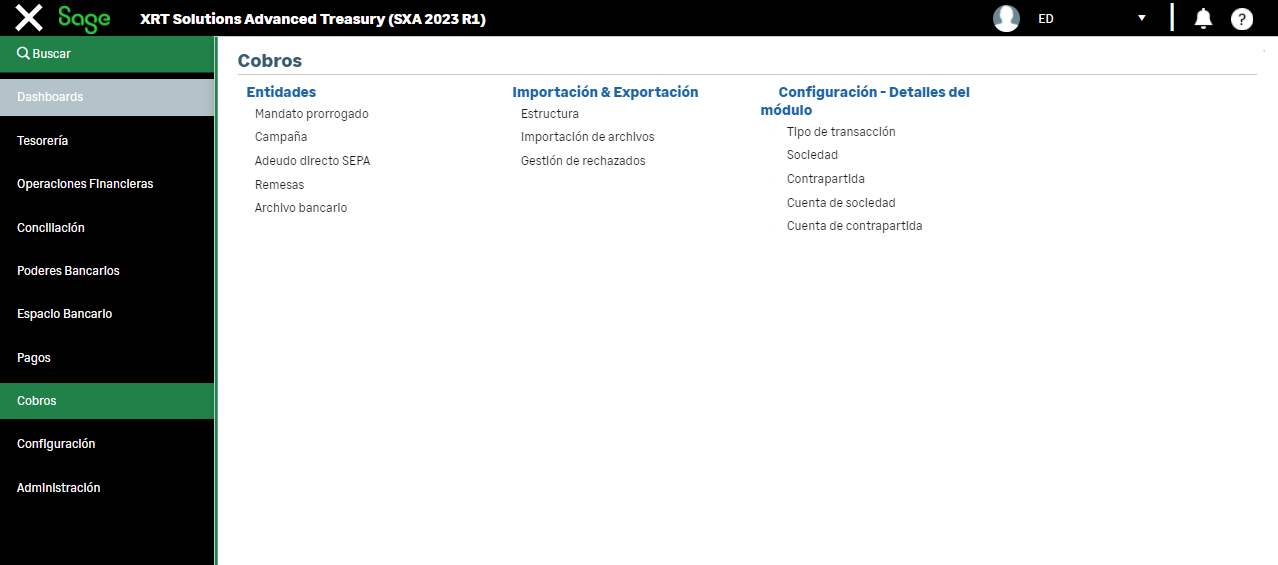The image size is (1278, 565).
Task: Click the user avatar picture
Action: pyautogui.click(x=1006, y=18)
